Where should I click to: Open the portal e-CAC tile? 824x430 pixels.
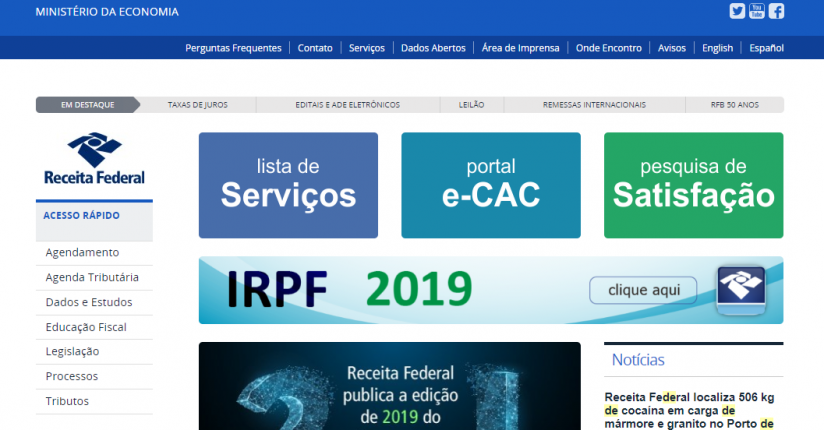tap(490, 185)
